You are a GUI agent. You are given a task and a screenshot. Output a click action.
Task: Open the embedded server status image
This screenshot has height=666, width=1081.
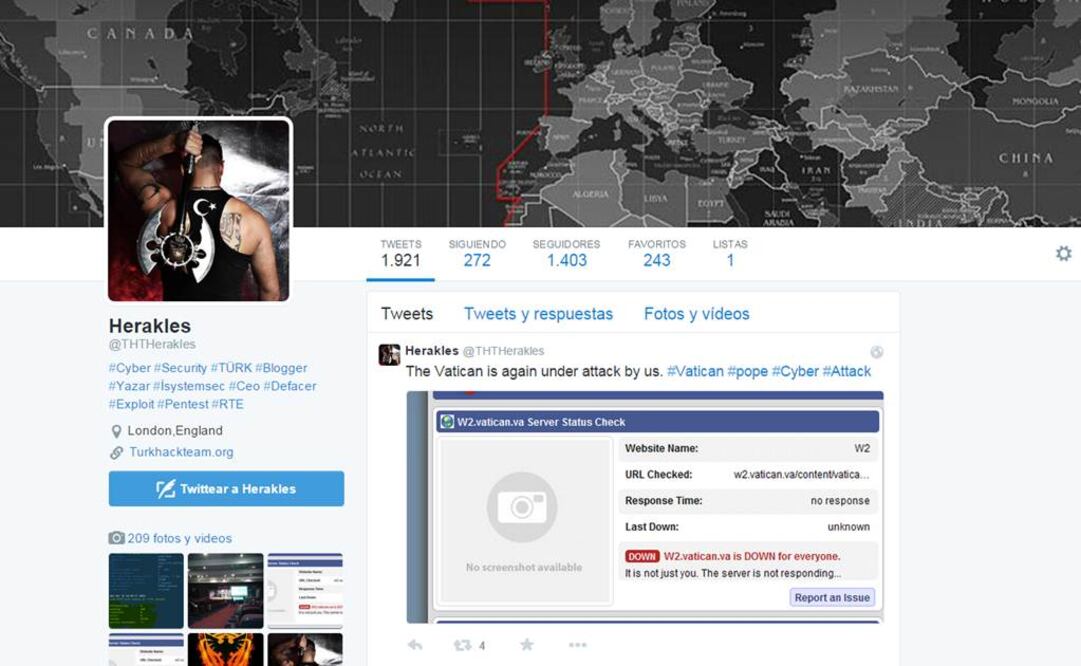645,507
